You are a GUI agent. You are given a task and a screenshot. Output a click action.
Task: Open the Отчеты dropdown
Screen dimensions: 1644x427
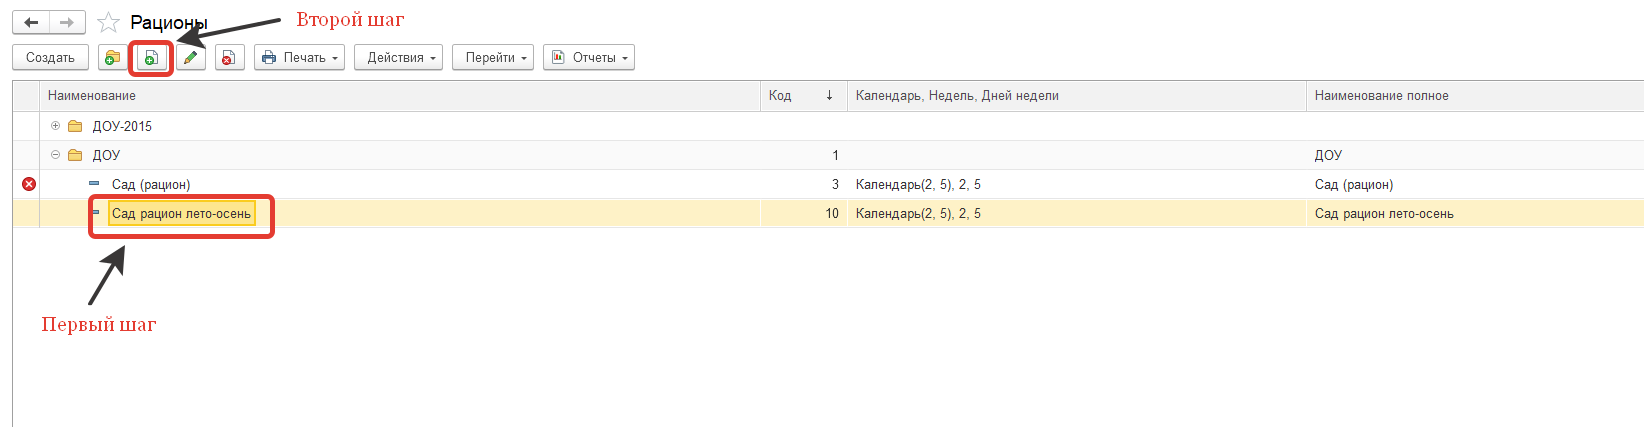click(589, 58)
